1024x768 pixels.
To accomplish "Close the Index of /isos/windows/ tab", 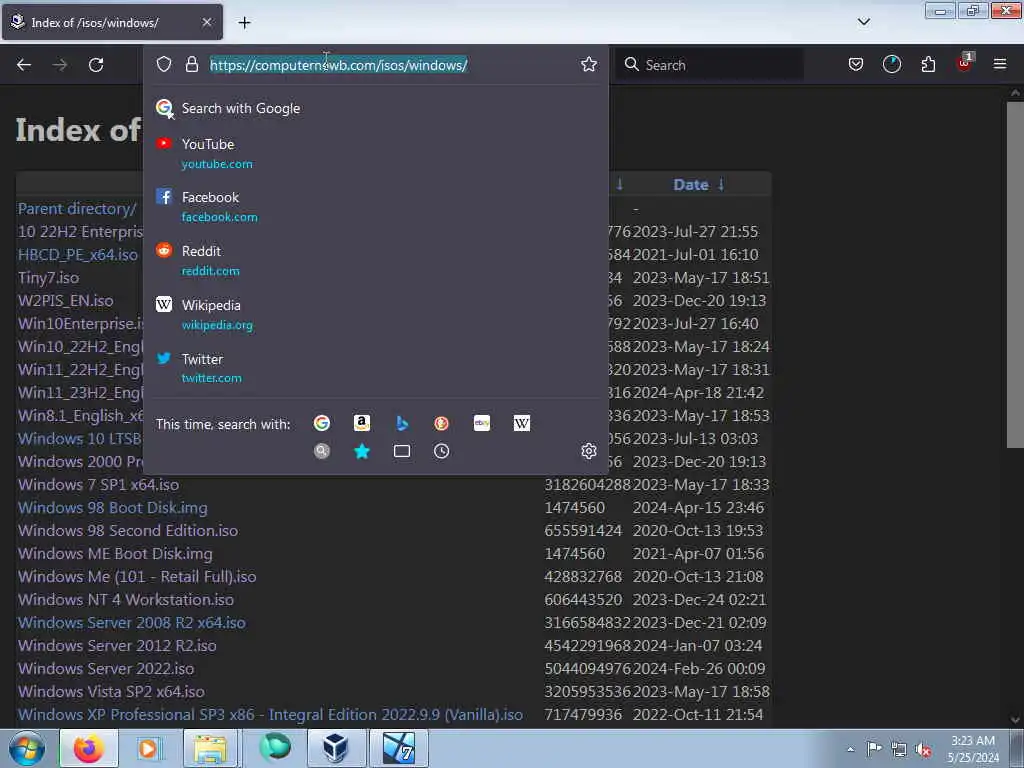I will (207, 22).
